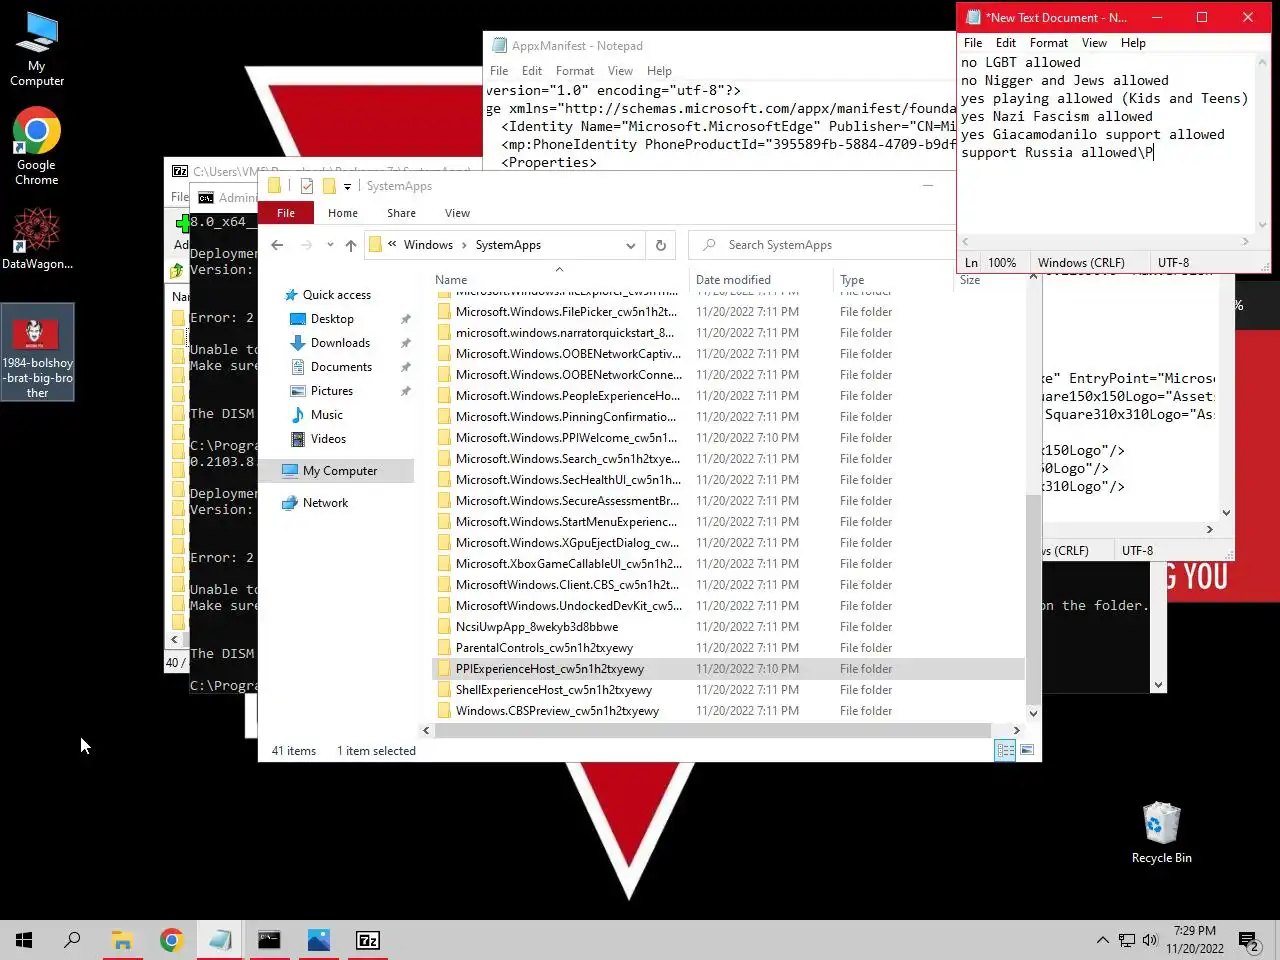The height and width of the screenshot is (960, 1280).
Task: Click the forward arrow in Explorer
Action: click(x=307, y=245)
